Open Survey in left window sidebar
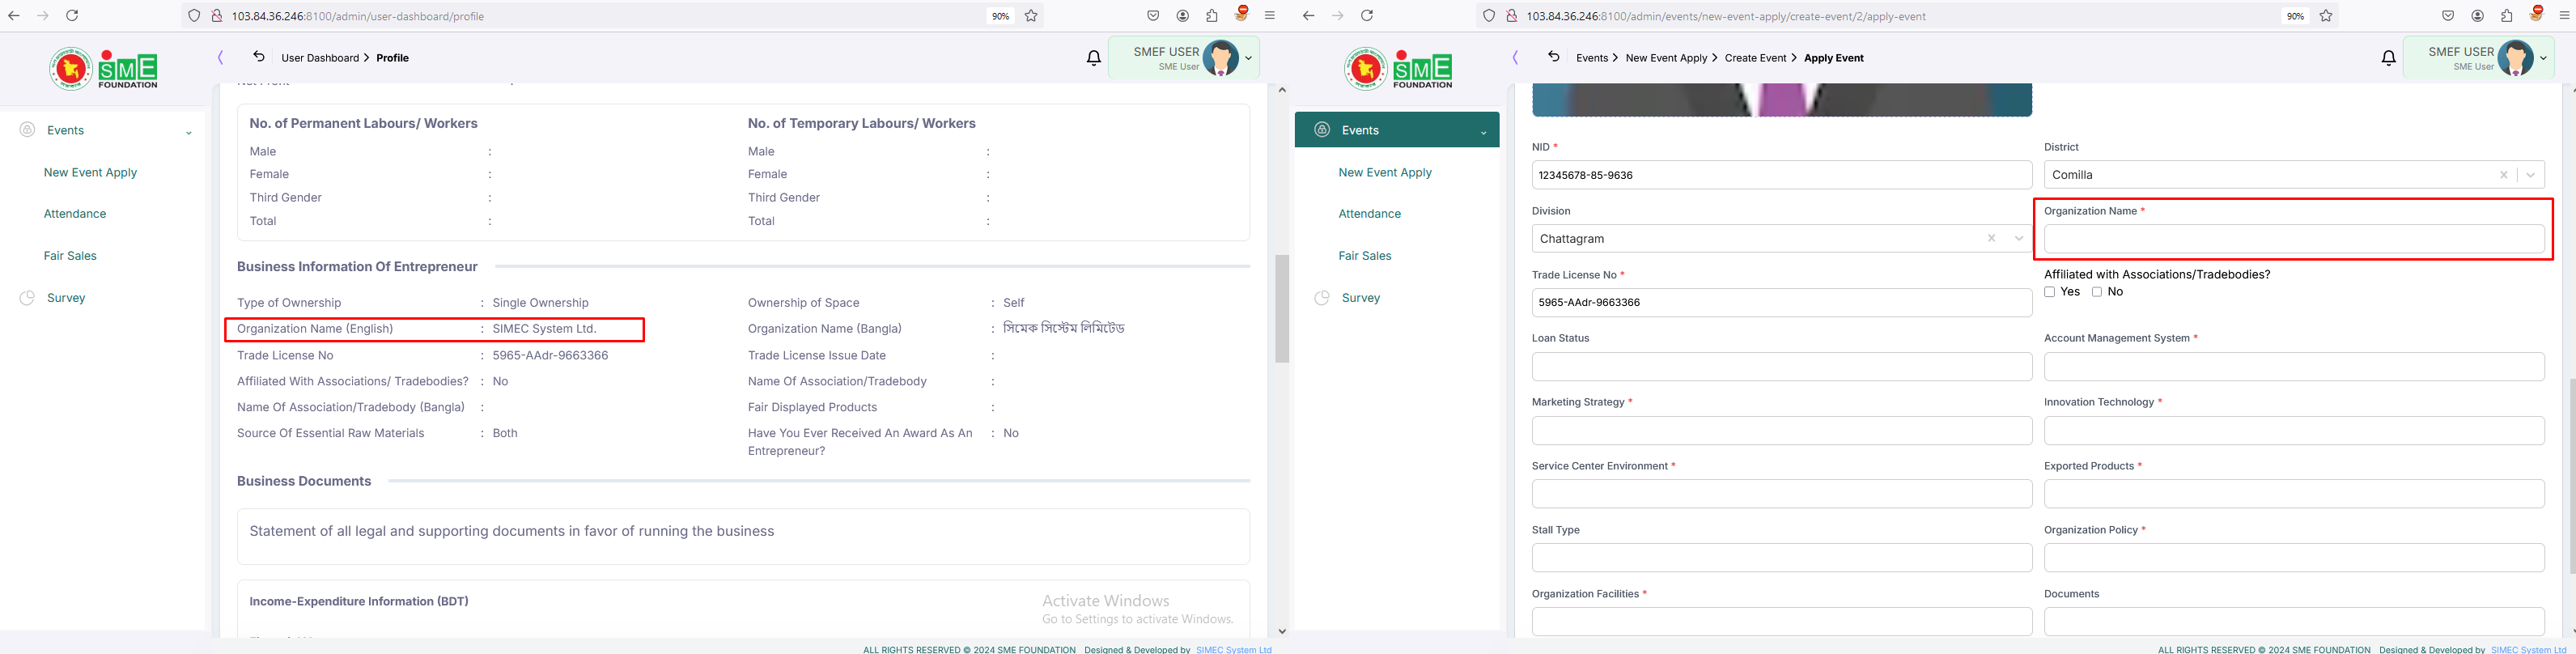The width and height of the screenshot is (2576, 654). coord(66,298)
